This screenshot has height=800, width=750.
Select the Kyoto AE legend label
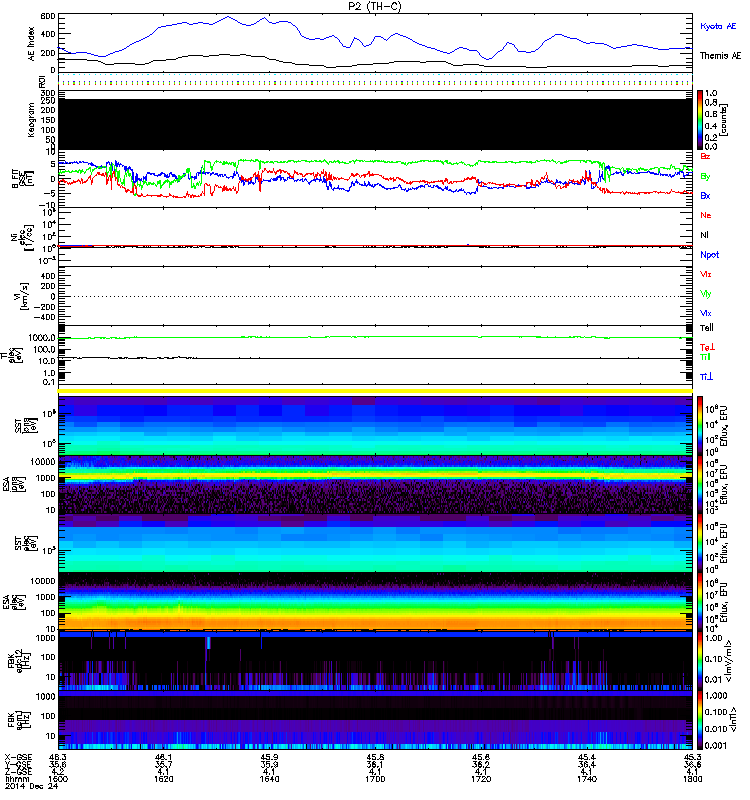718,27
